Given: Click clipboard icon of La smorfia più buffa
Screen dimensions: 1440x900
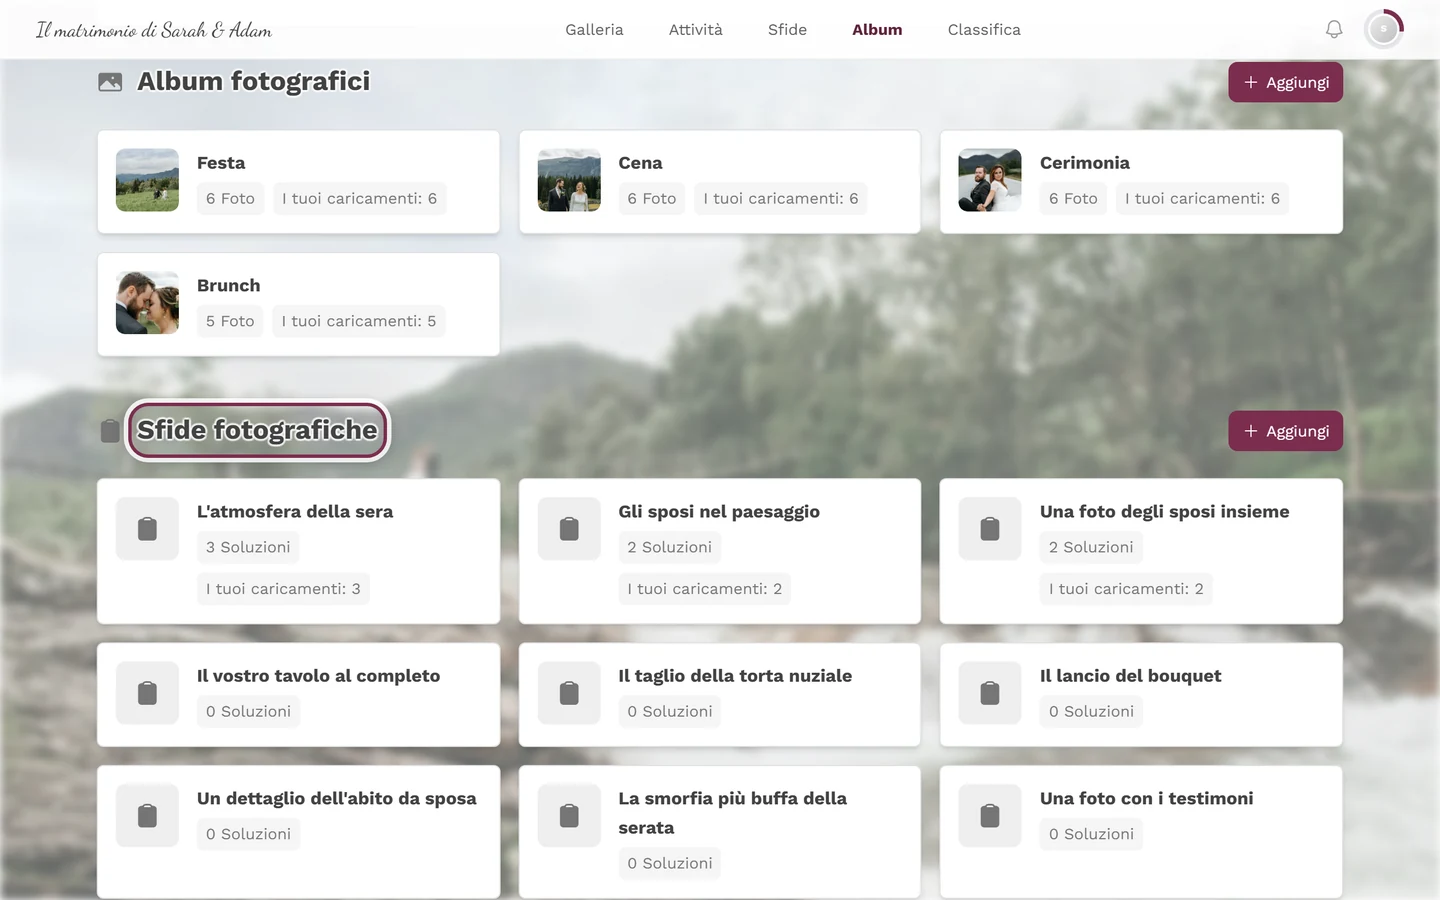Looking at the screenshot, I should [569, 815].
